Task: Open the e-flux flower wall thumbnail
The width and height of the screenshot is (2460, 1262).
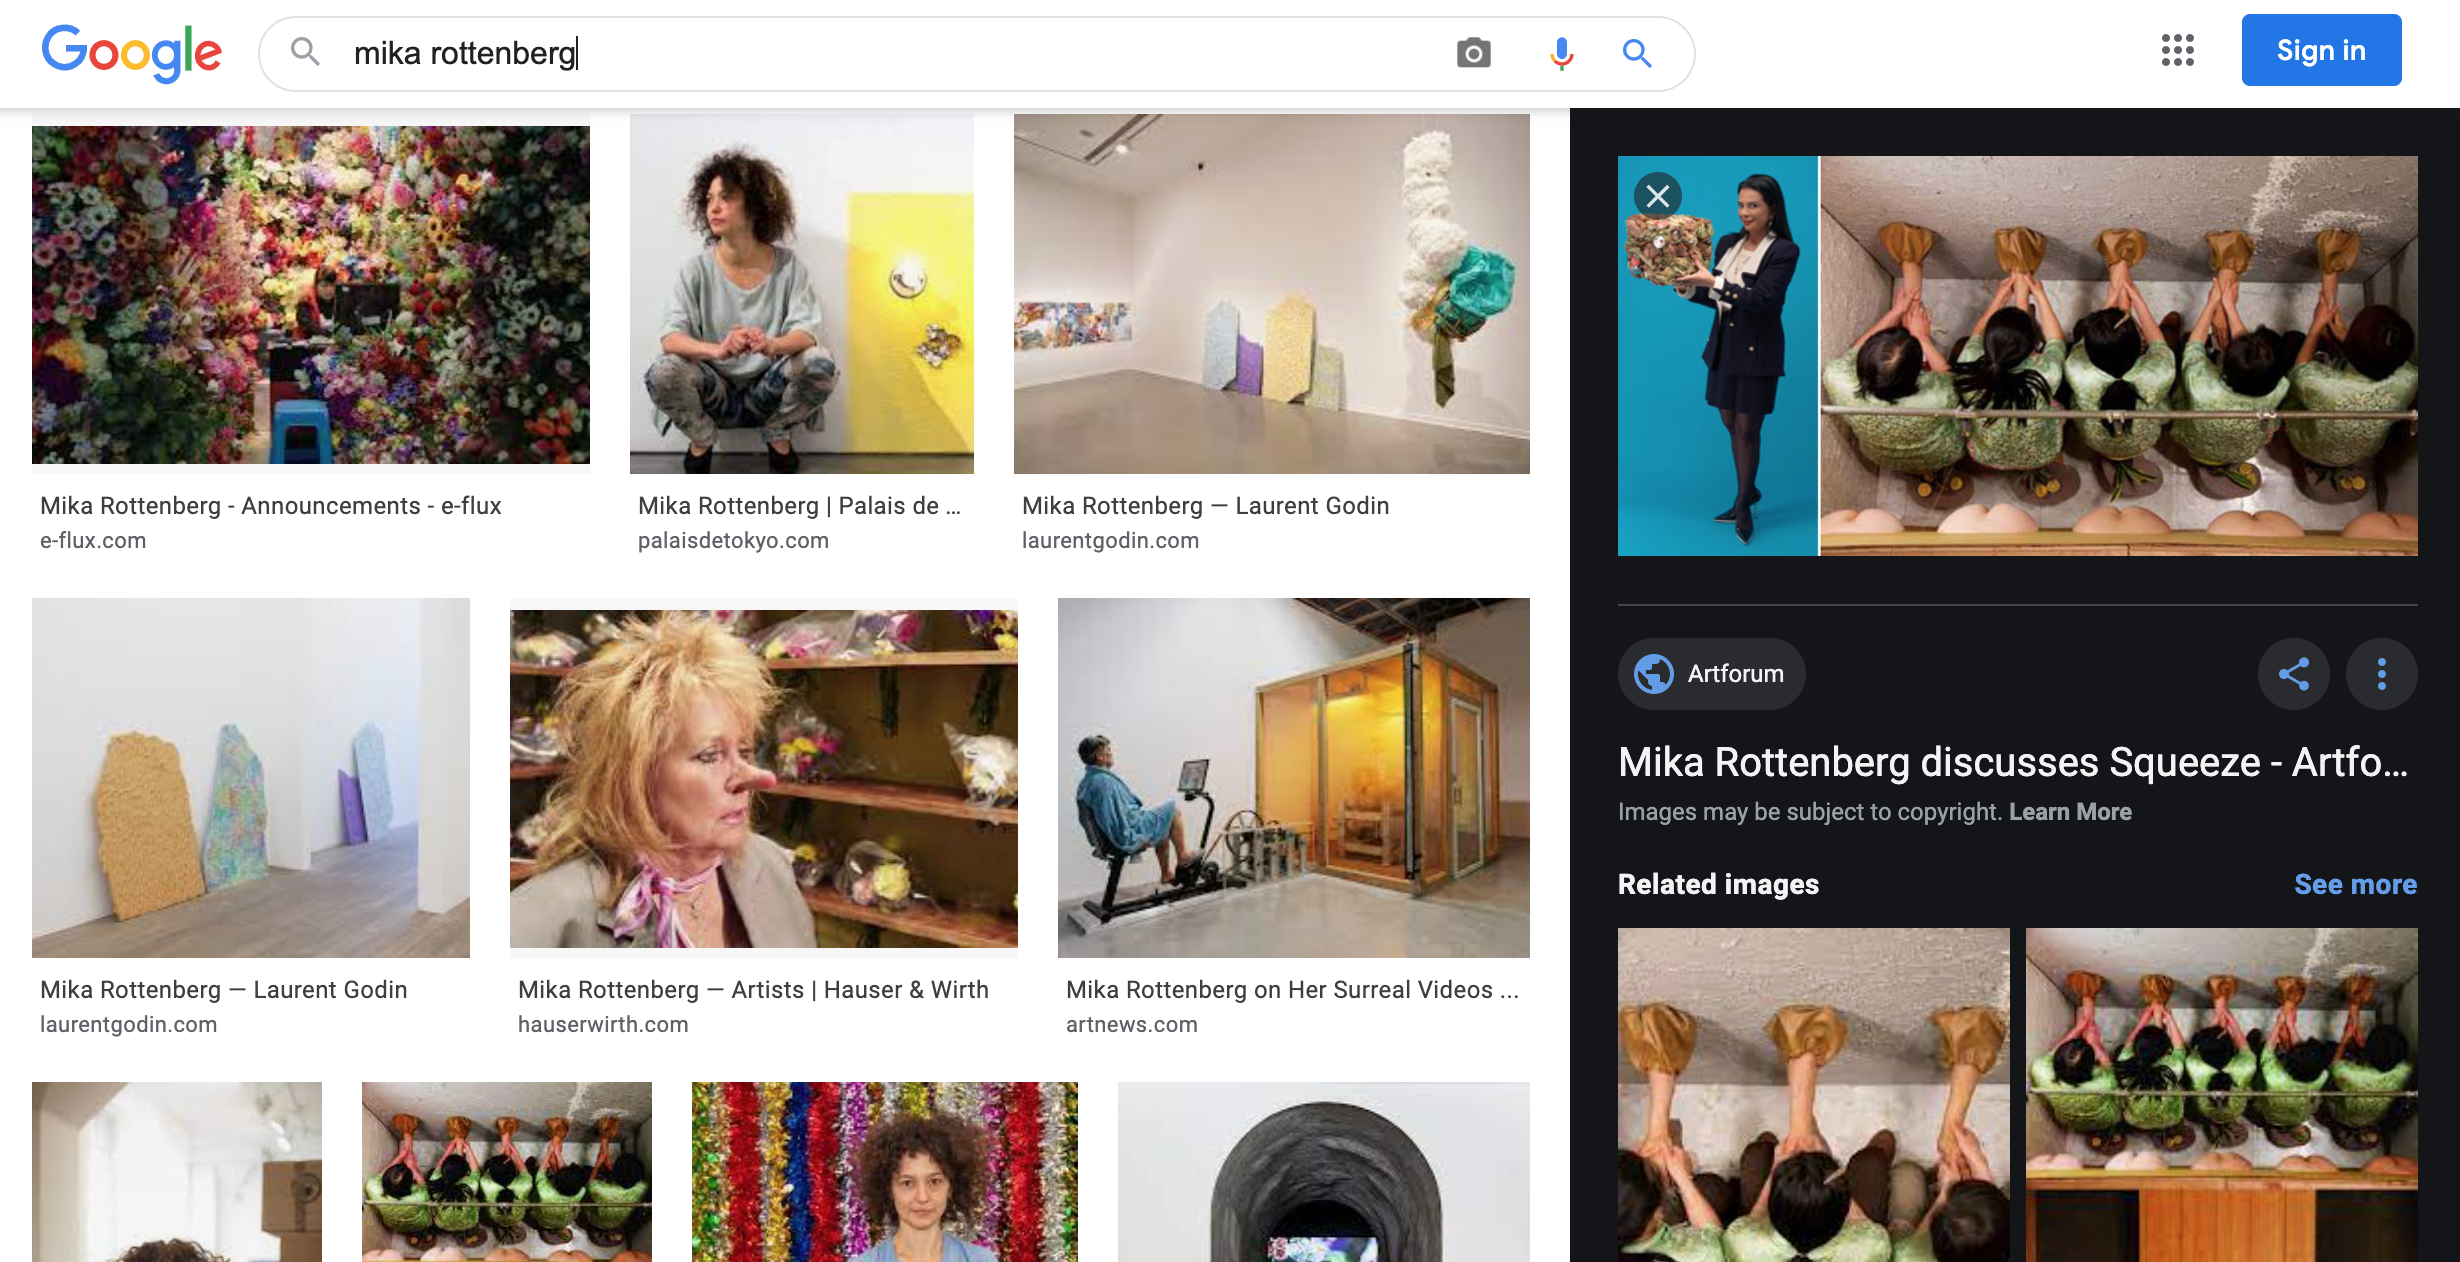Action: [310, 295]
